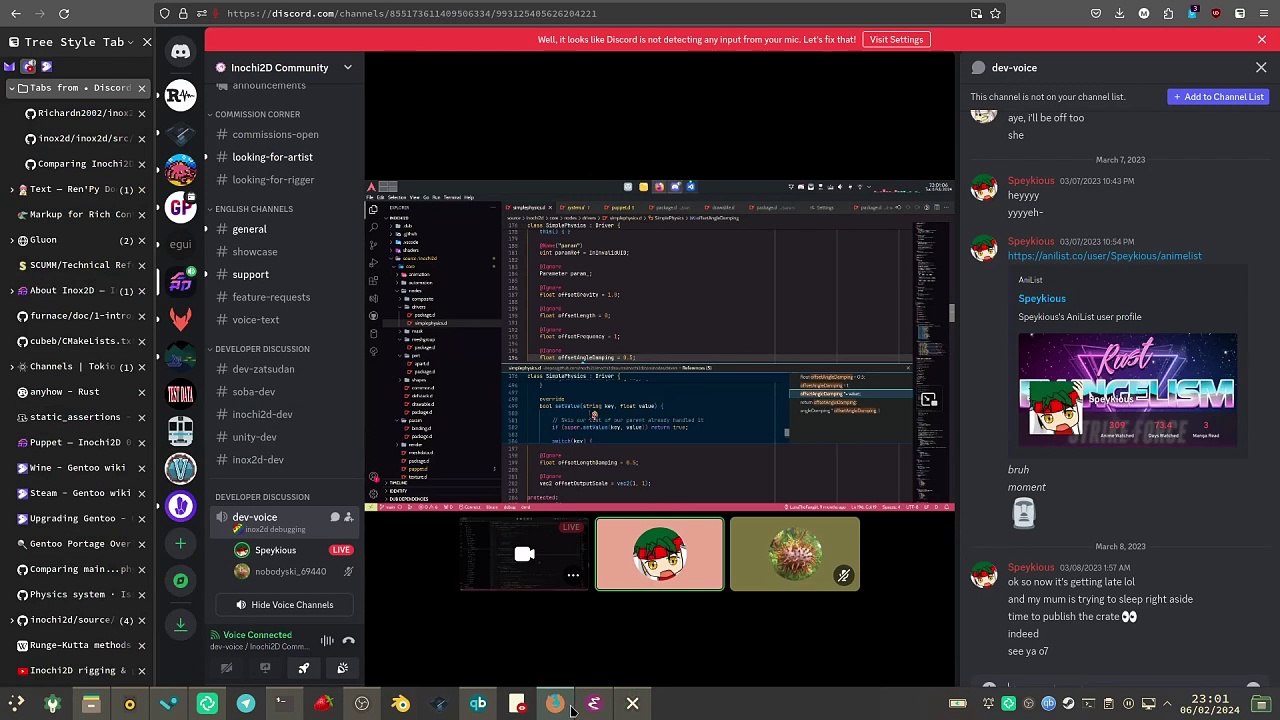Expand the About Inox2D tab tree
The image size is (1280, 720).
click(x=10, y=291)
